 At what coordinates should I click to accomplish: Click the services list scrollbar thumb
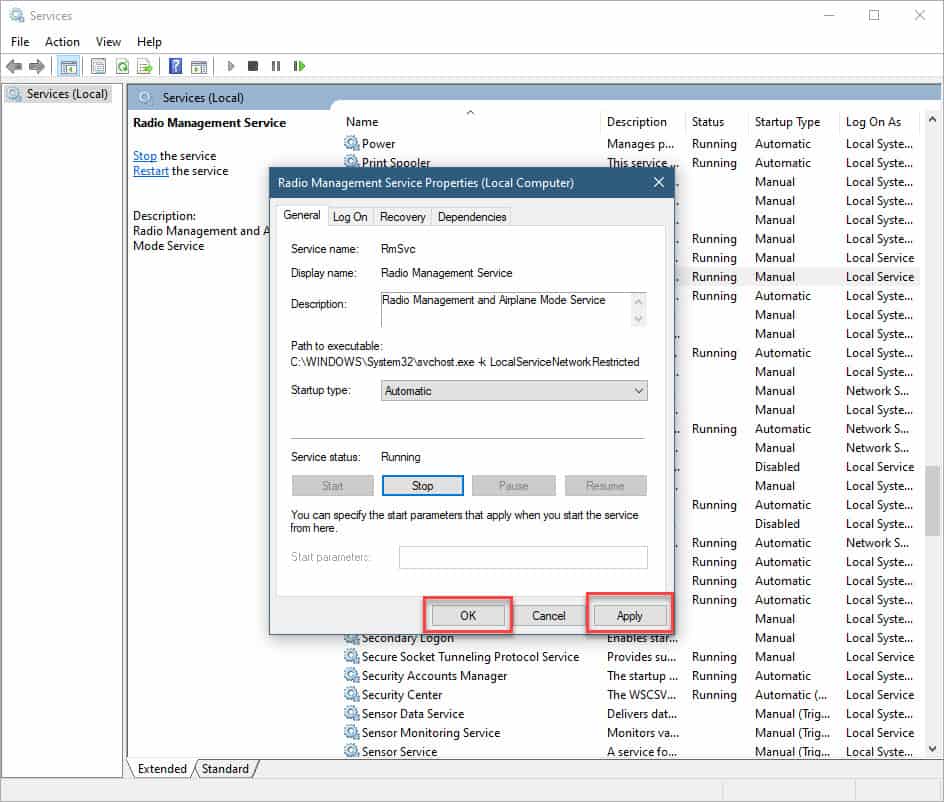point(932,500)
